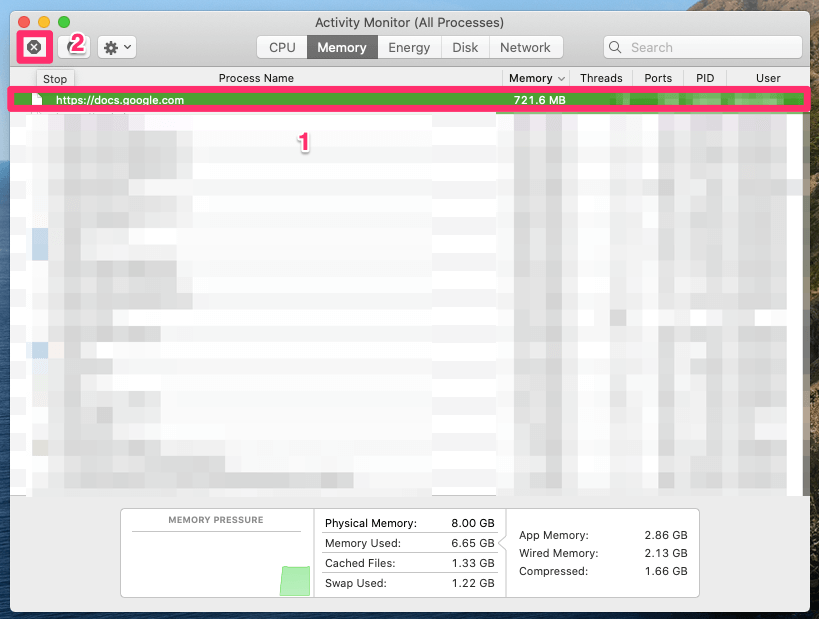Screen dimensions: 819x619
Task: Click the document icon beside docs.google.com
Action: click(x=37, y=99)
